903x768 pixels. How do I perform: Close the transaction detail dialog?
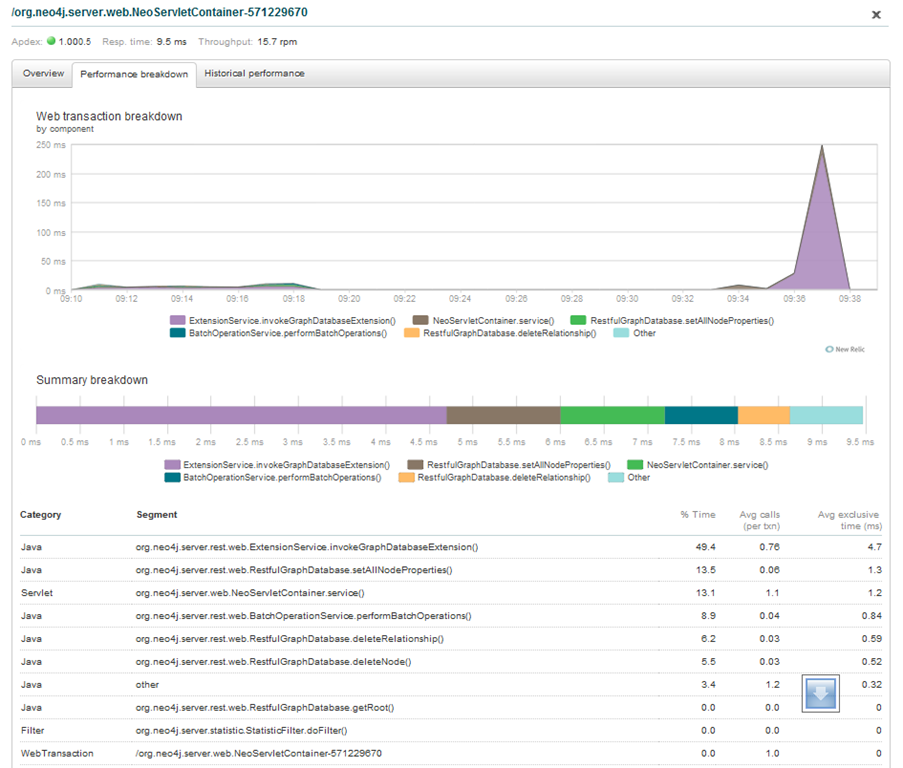click(876, 15)
